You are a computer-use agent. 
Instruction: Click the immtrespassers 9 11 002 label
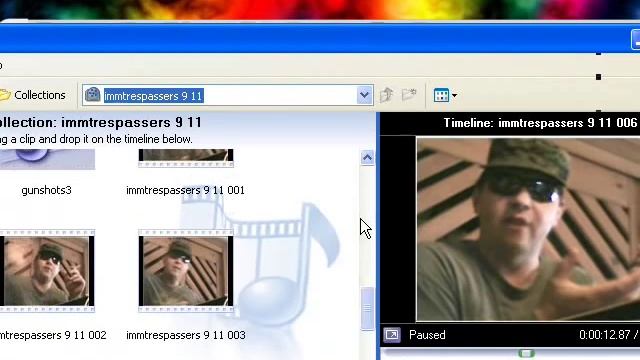point(53,335)
